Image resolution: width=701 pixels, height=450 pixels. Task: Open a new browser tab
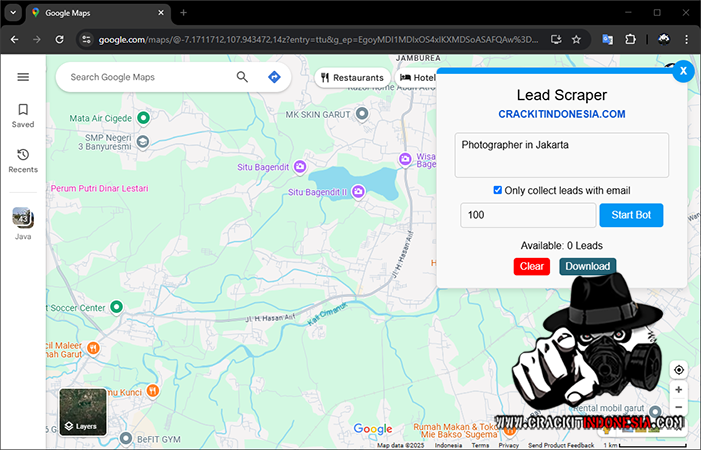click(183, 12)
